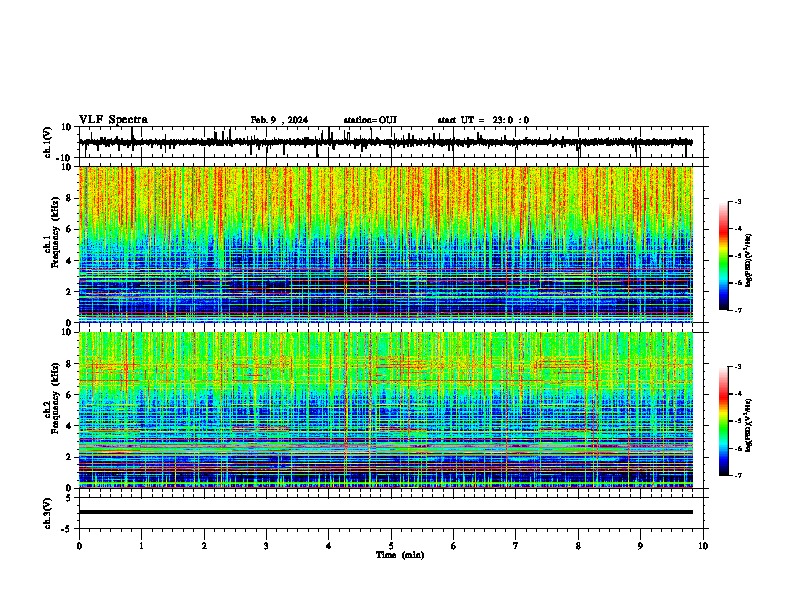Click inside the ch.2 spectrogram panel
Viewport: 792px width, 612px height.
386,410
